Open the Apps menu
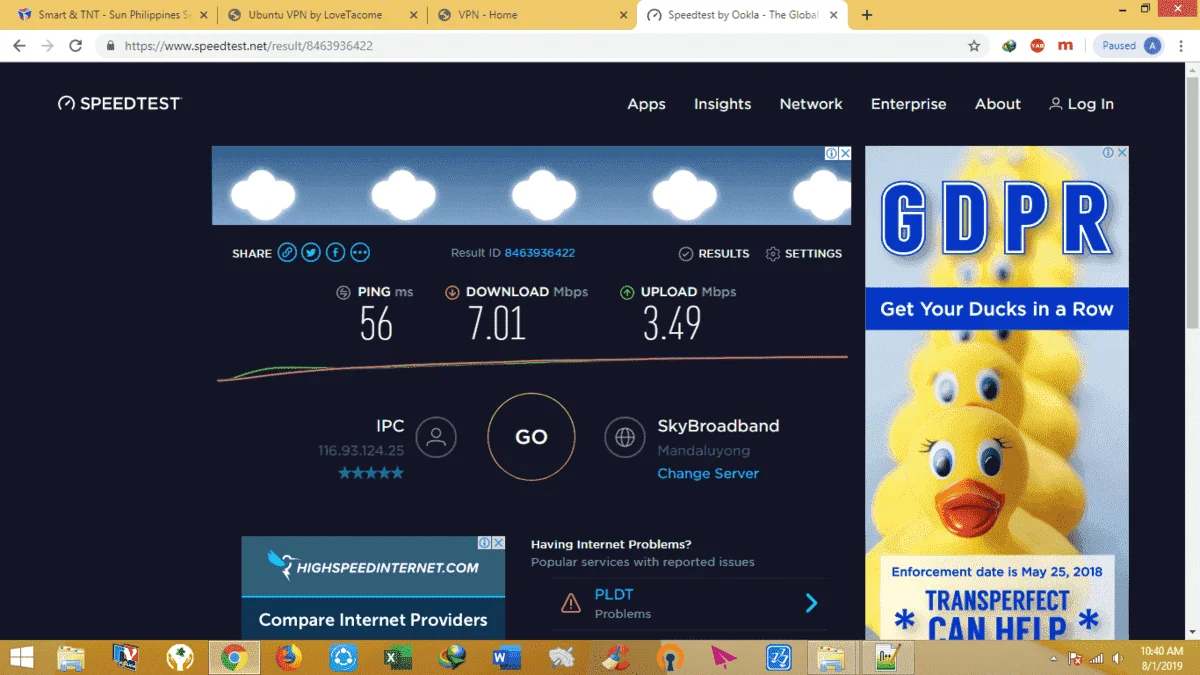This screenshot has height=675, width=1200. click(646, 104)
